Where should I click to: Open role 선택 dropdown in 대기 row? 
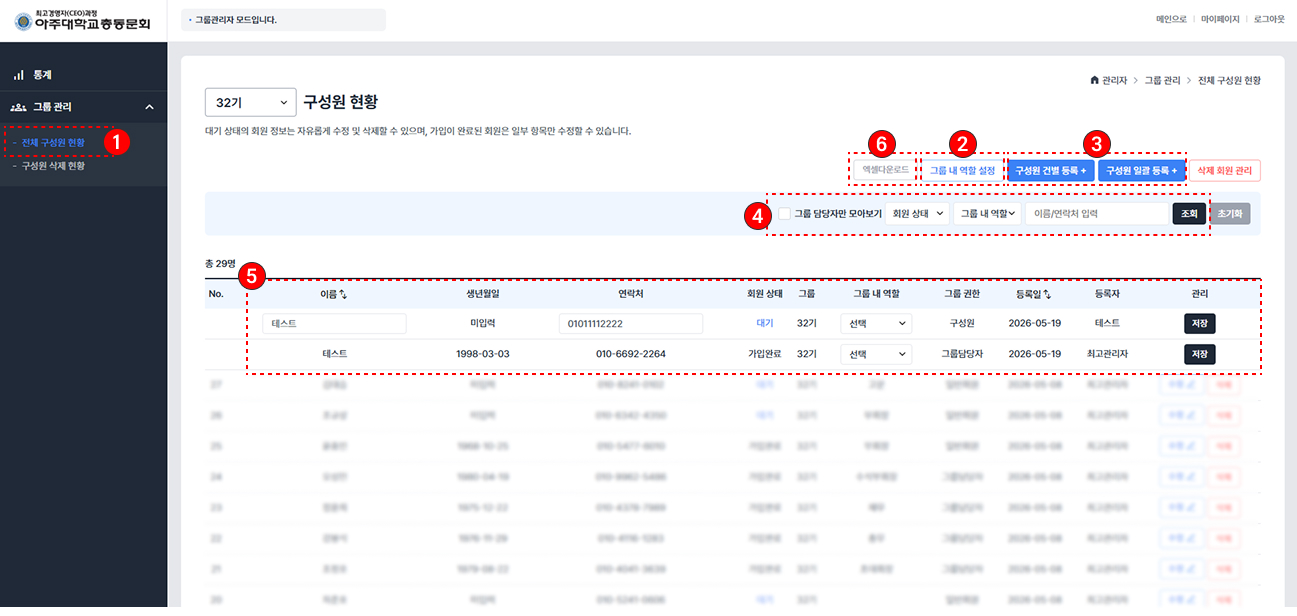pyautogui.click(x=876, y=324)
